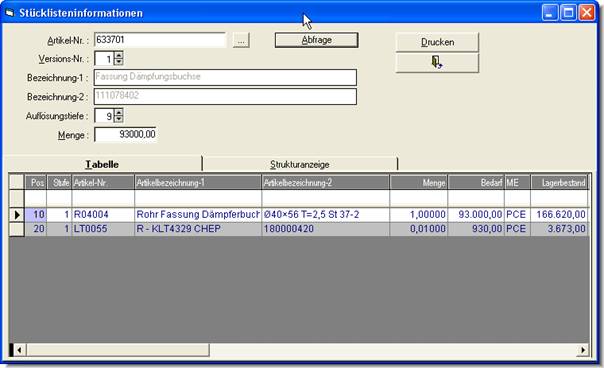Viewport: 604px width, 368px height.
Task: Click the Menge cell 0,01000
Action: pos(419,229)
